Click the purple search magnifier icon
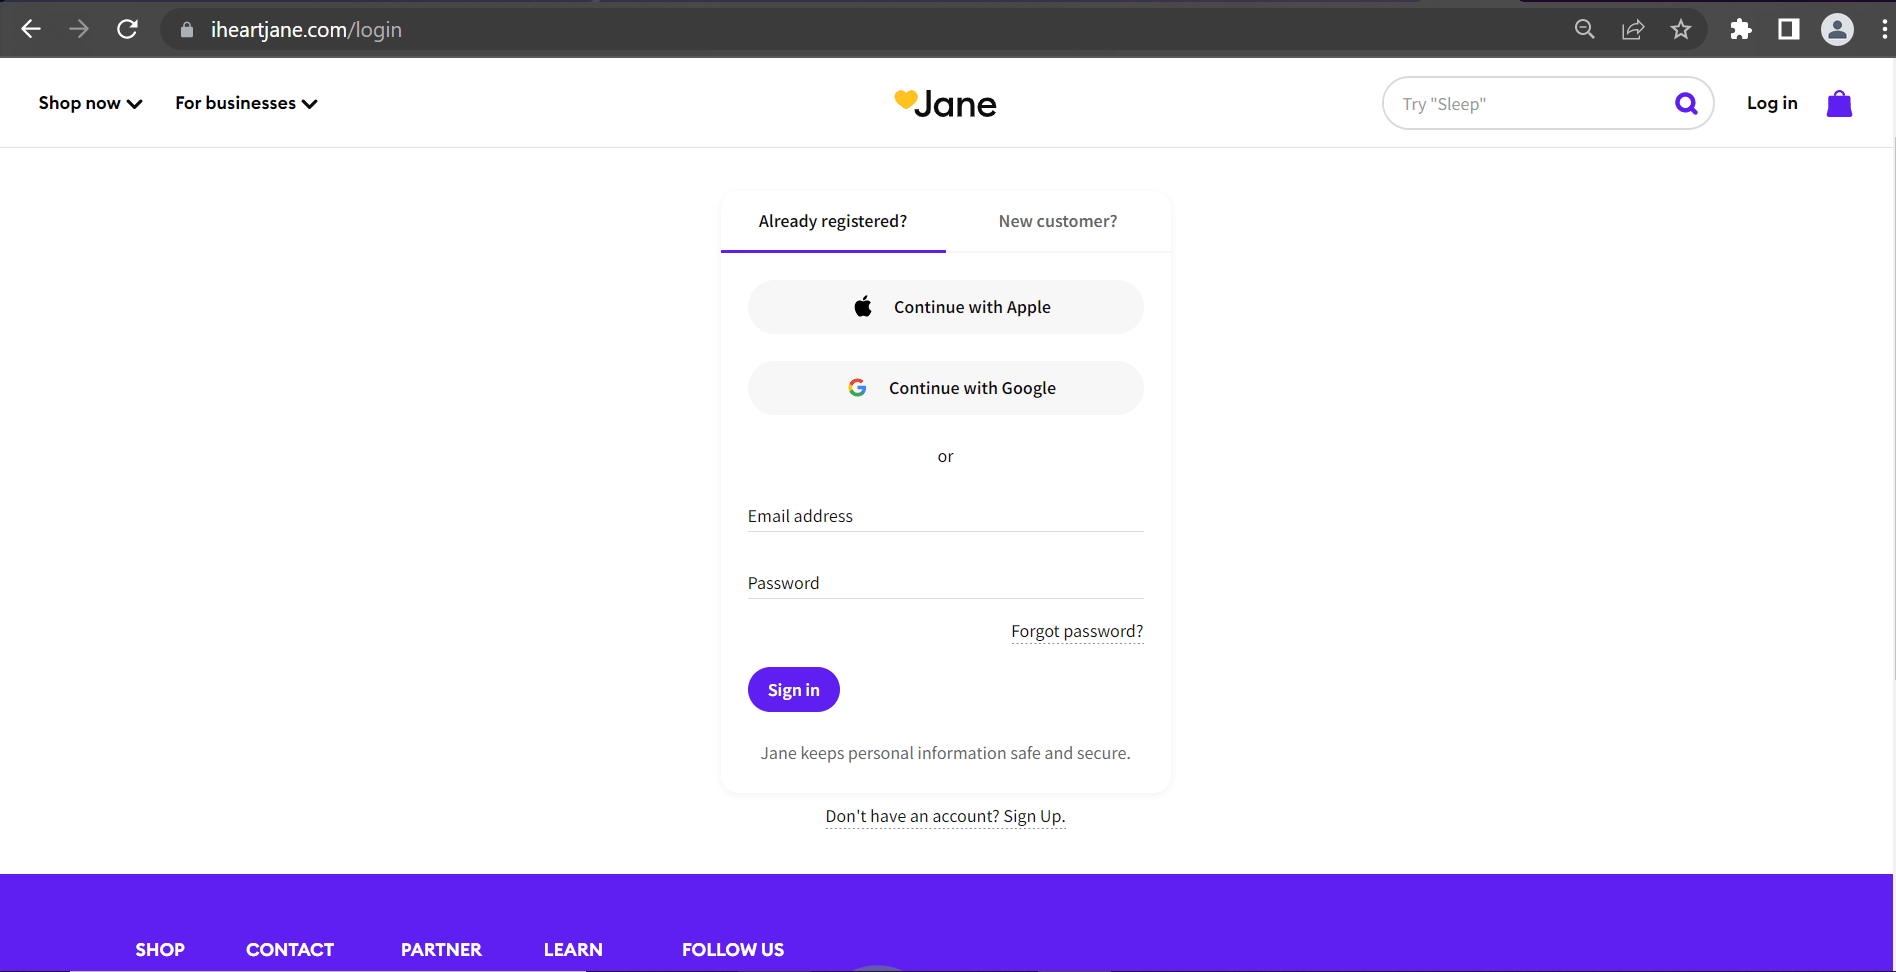This screenshot has height=972, width=1896. pos(1686,103)
